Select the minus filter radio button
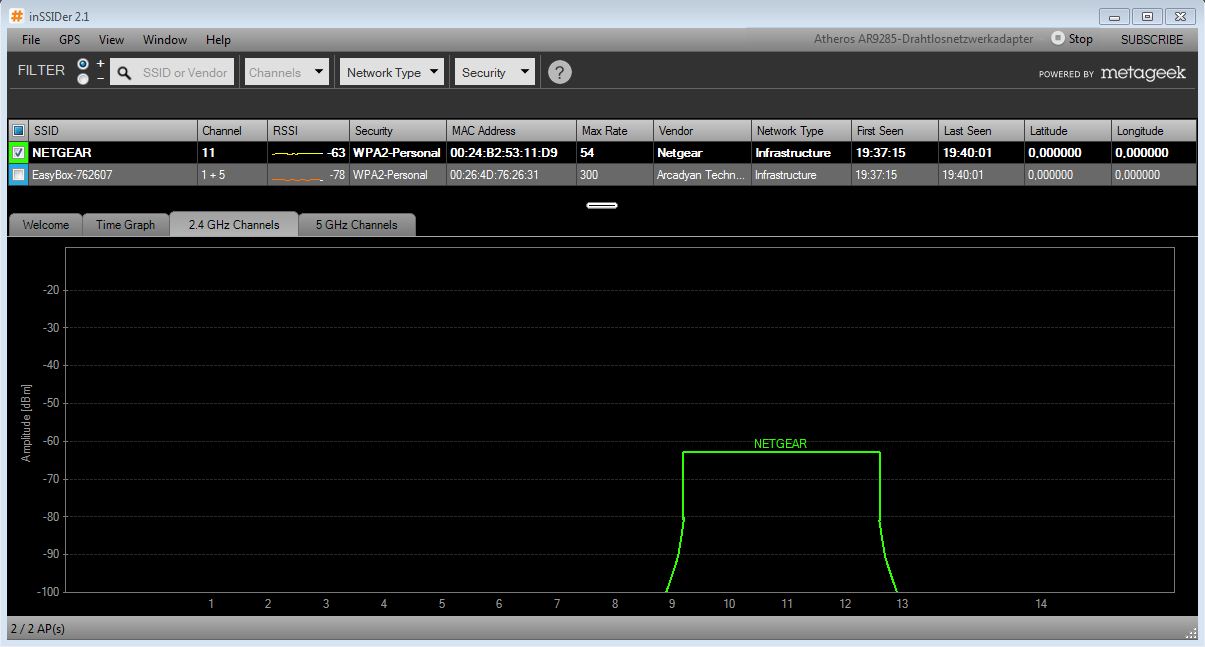 point(83,78)
